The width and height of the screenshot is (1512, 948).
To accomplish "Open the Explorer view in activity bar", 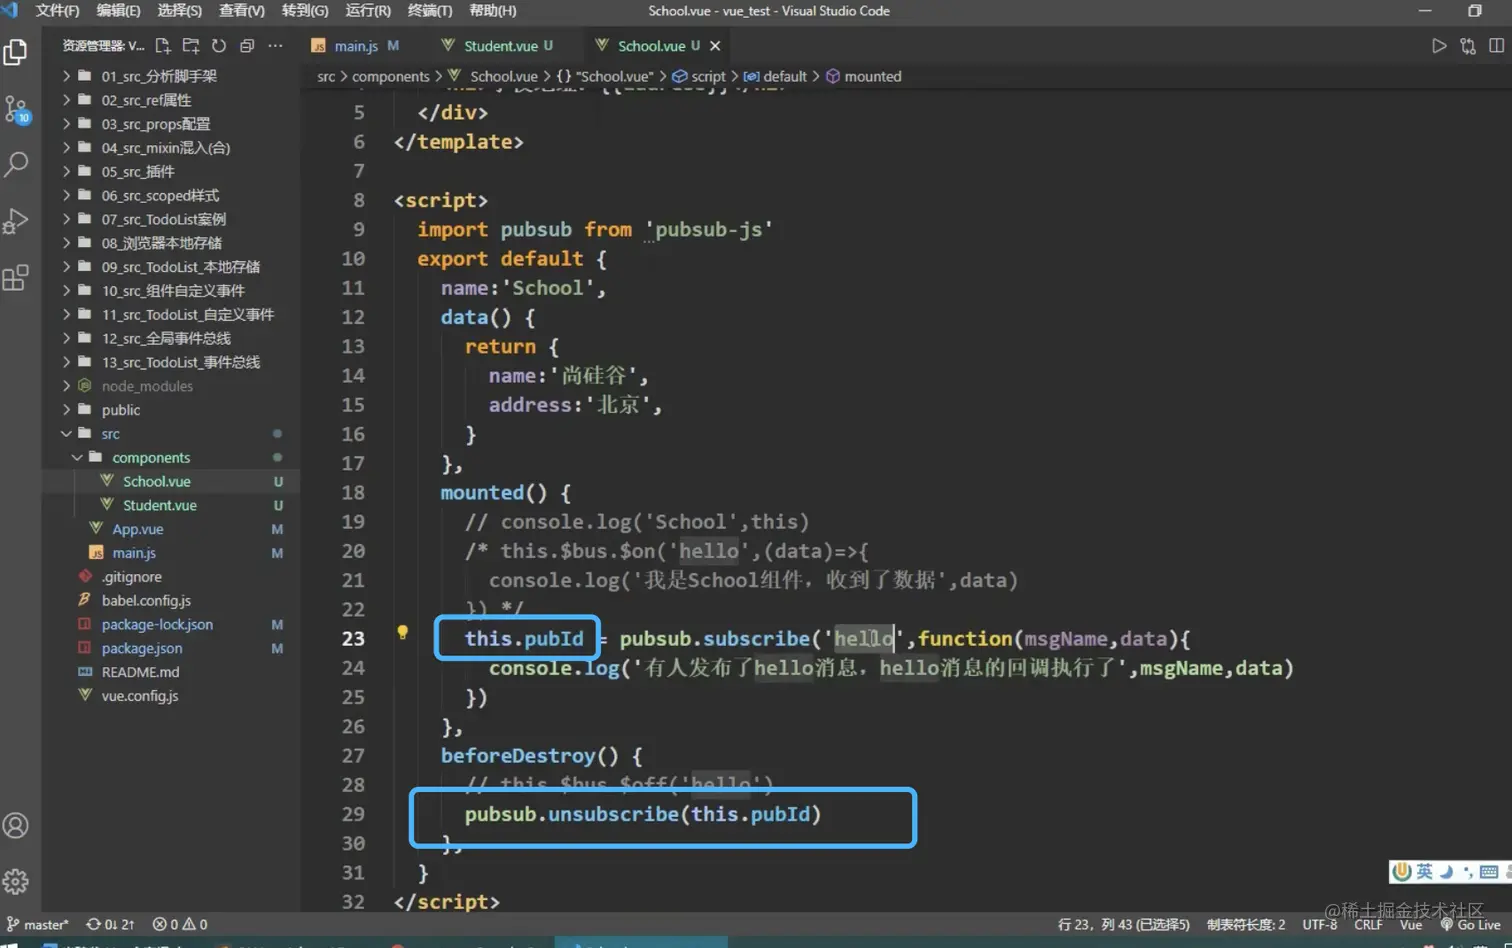I will click(16, 52).
